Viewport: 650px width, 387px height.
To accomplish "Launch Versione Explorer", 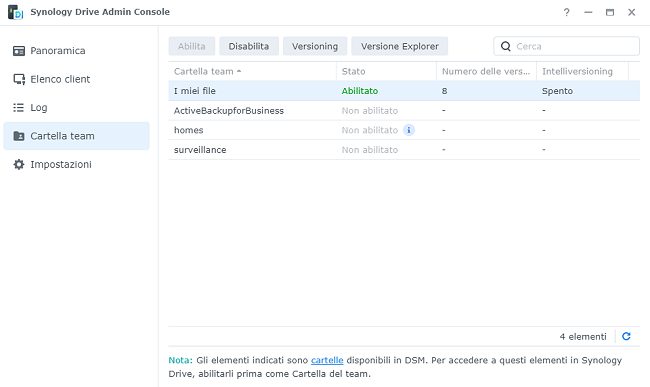I will [x=400, y=46].
